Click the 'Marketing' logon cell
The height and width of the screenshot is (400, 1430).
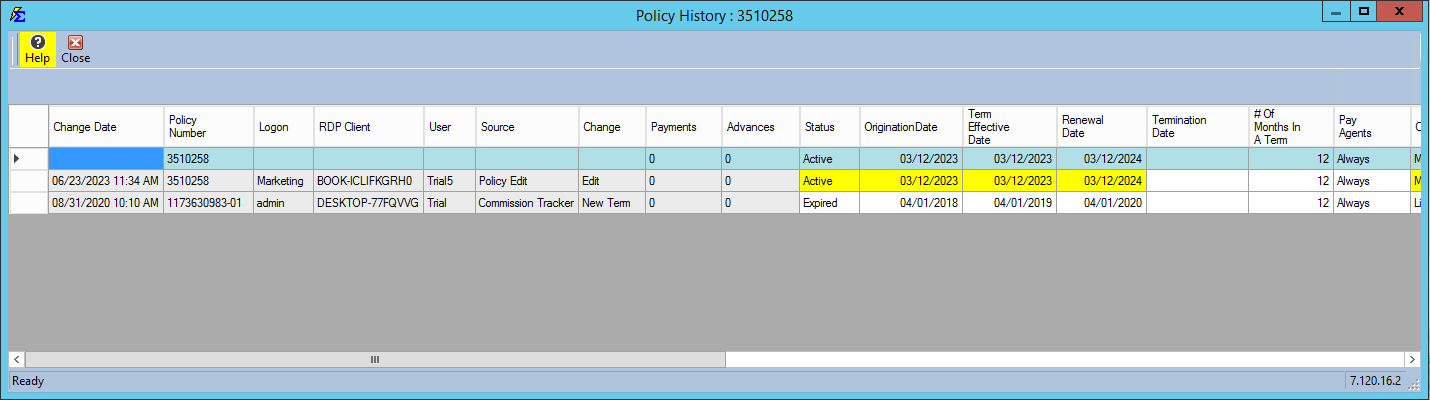point(284,181)
